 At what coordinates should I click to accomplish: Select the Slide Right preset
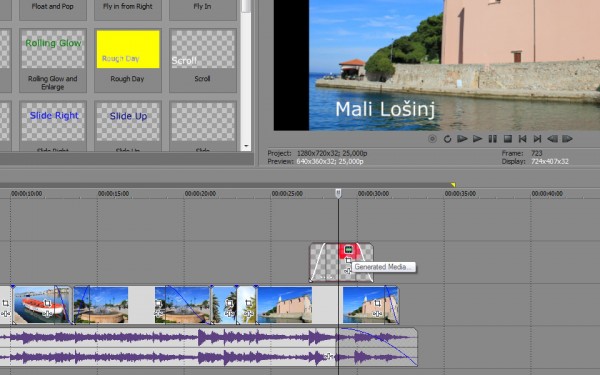coord(53,126)
